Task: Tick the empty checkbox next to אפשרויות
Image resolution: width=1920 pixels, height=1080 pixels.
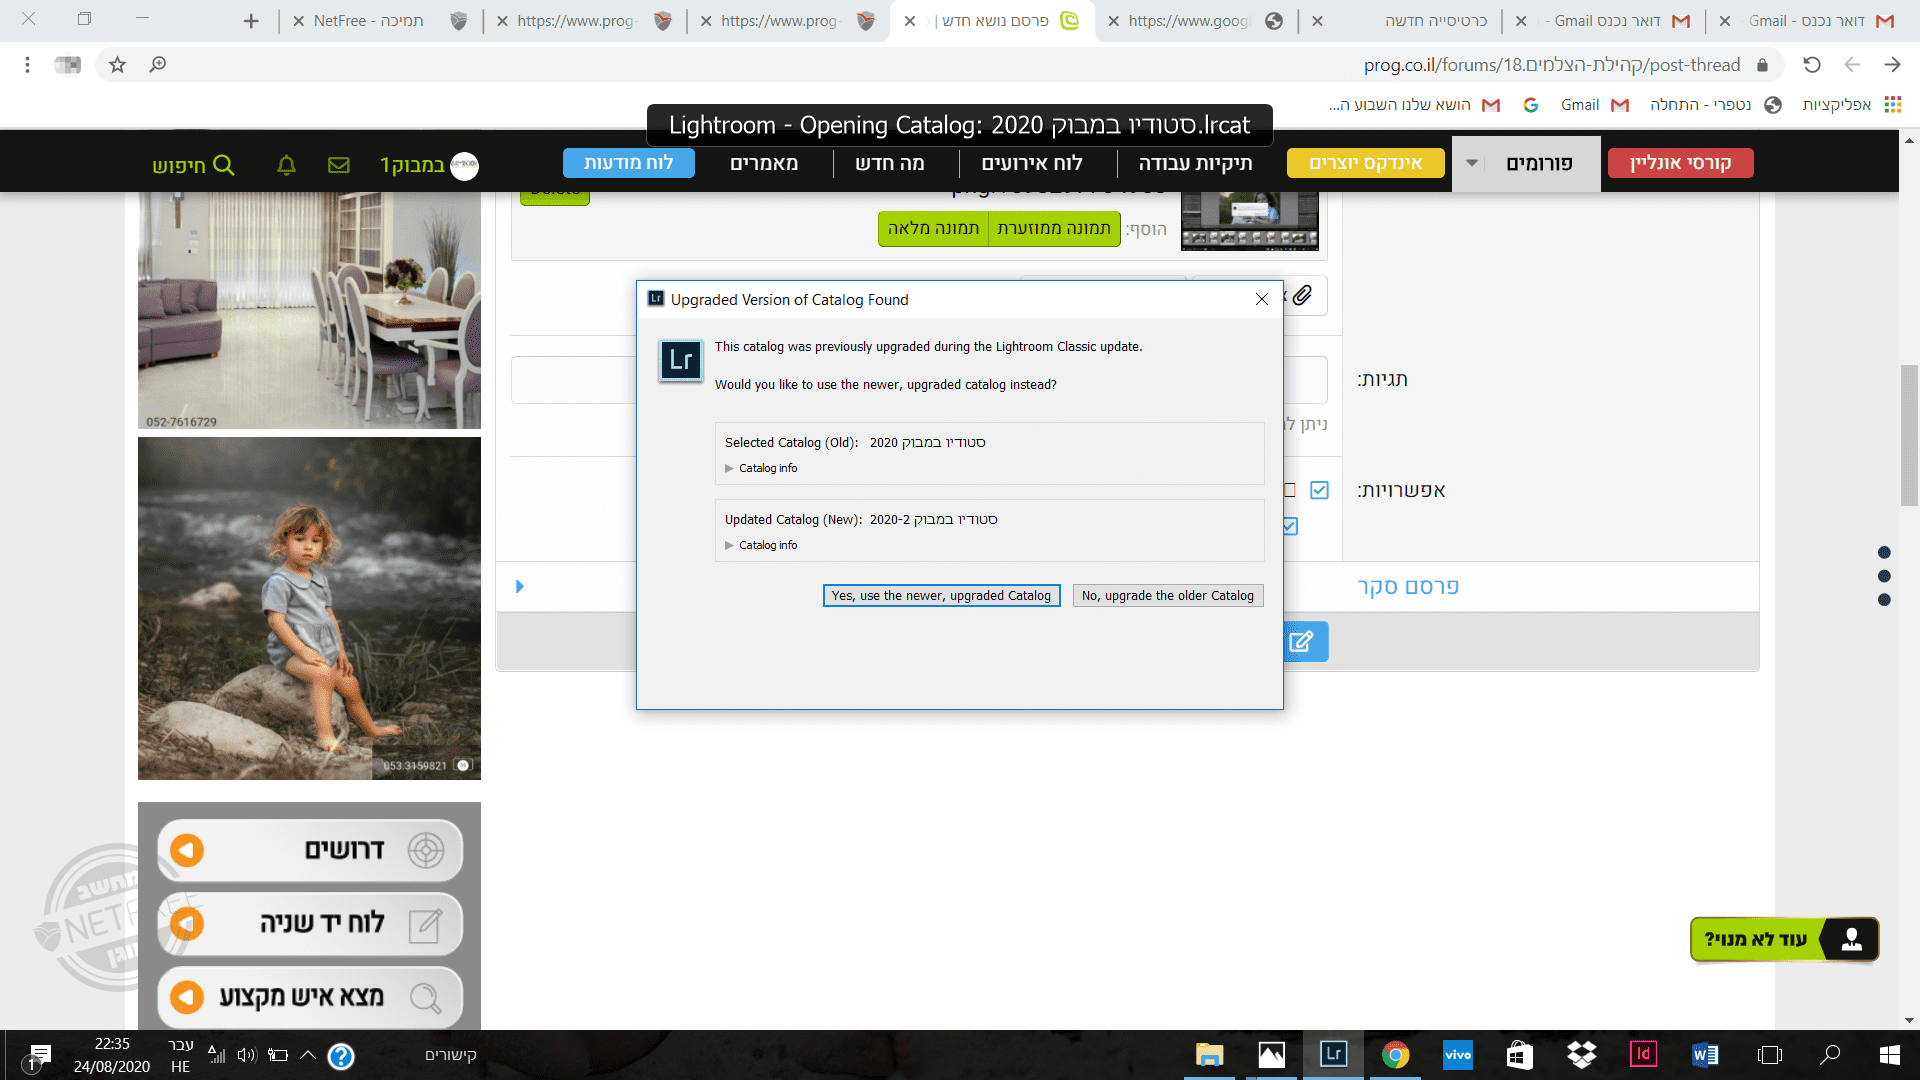Action: 1290,490
